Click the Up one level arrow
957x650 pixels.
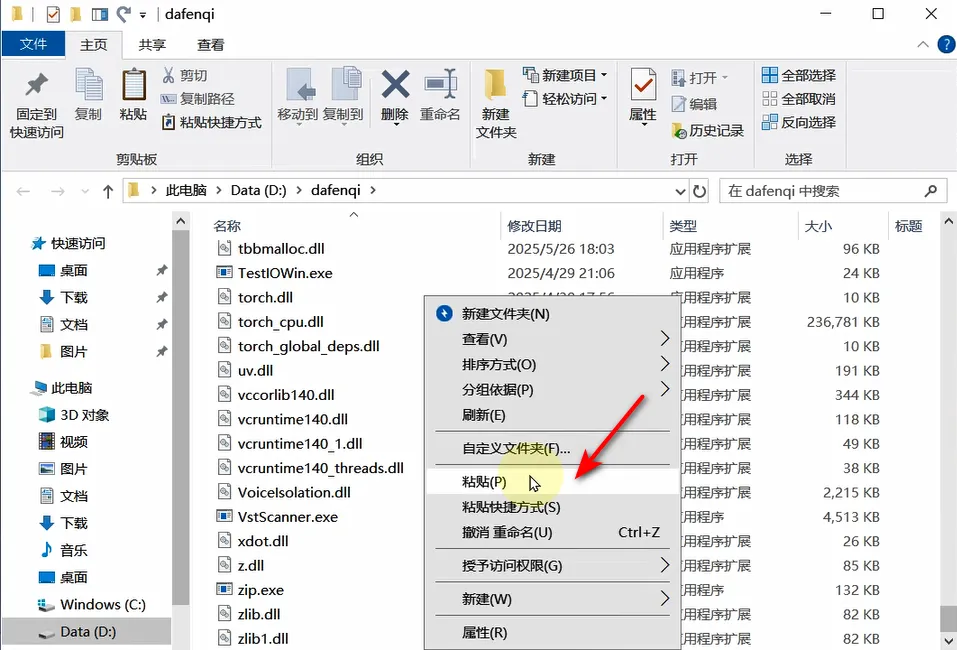[108, 192]
